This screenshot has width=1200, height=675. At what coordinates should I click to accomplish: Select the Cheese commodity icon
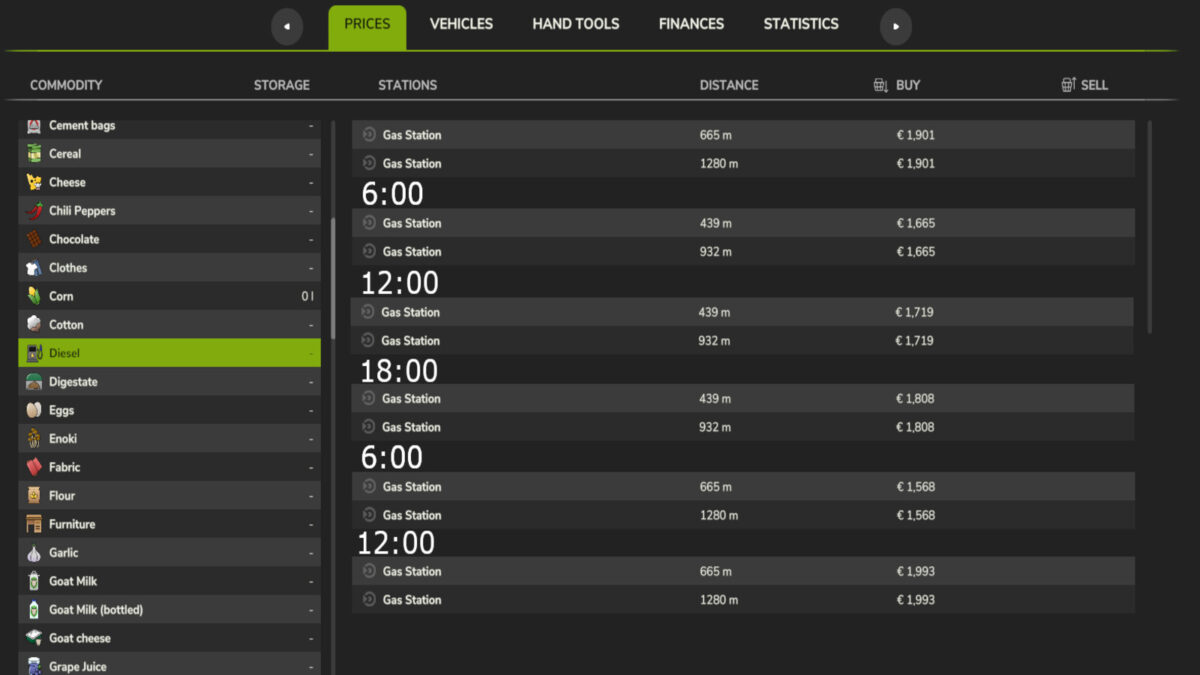33,182
